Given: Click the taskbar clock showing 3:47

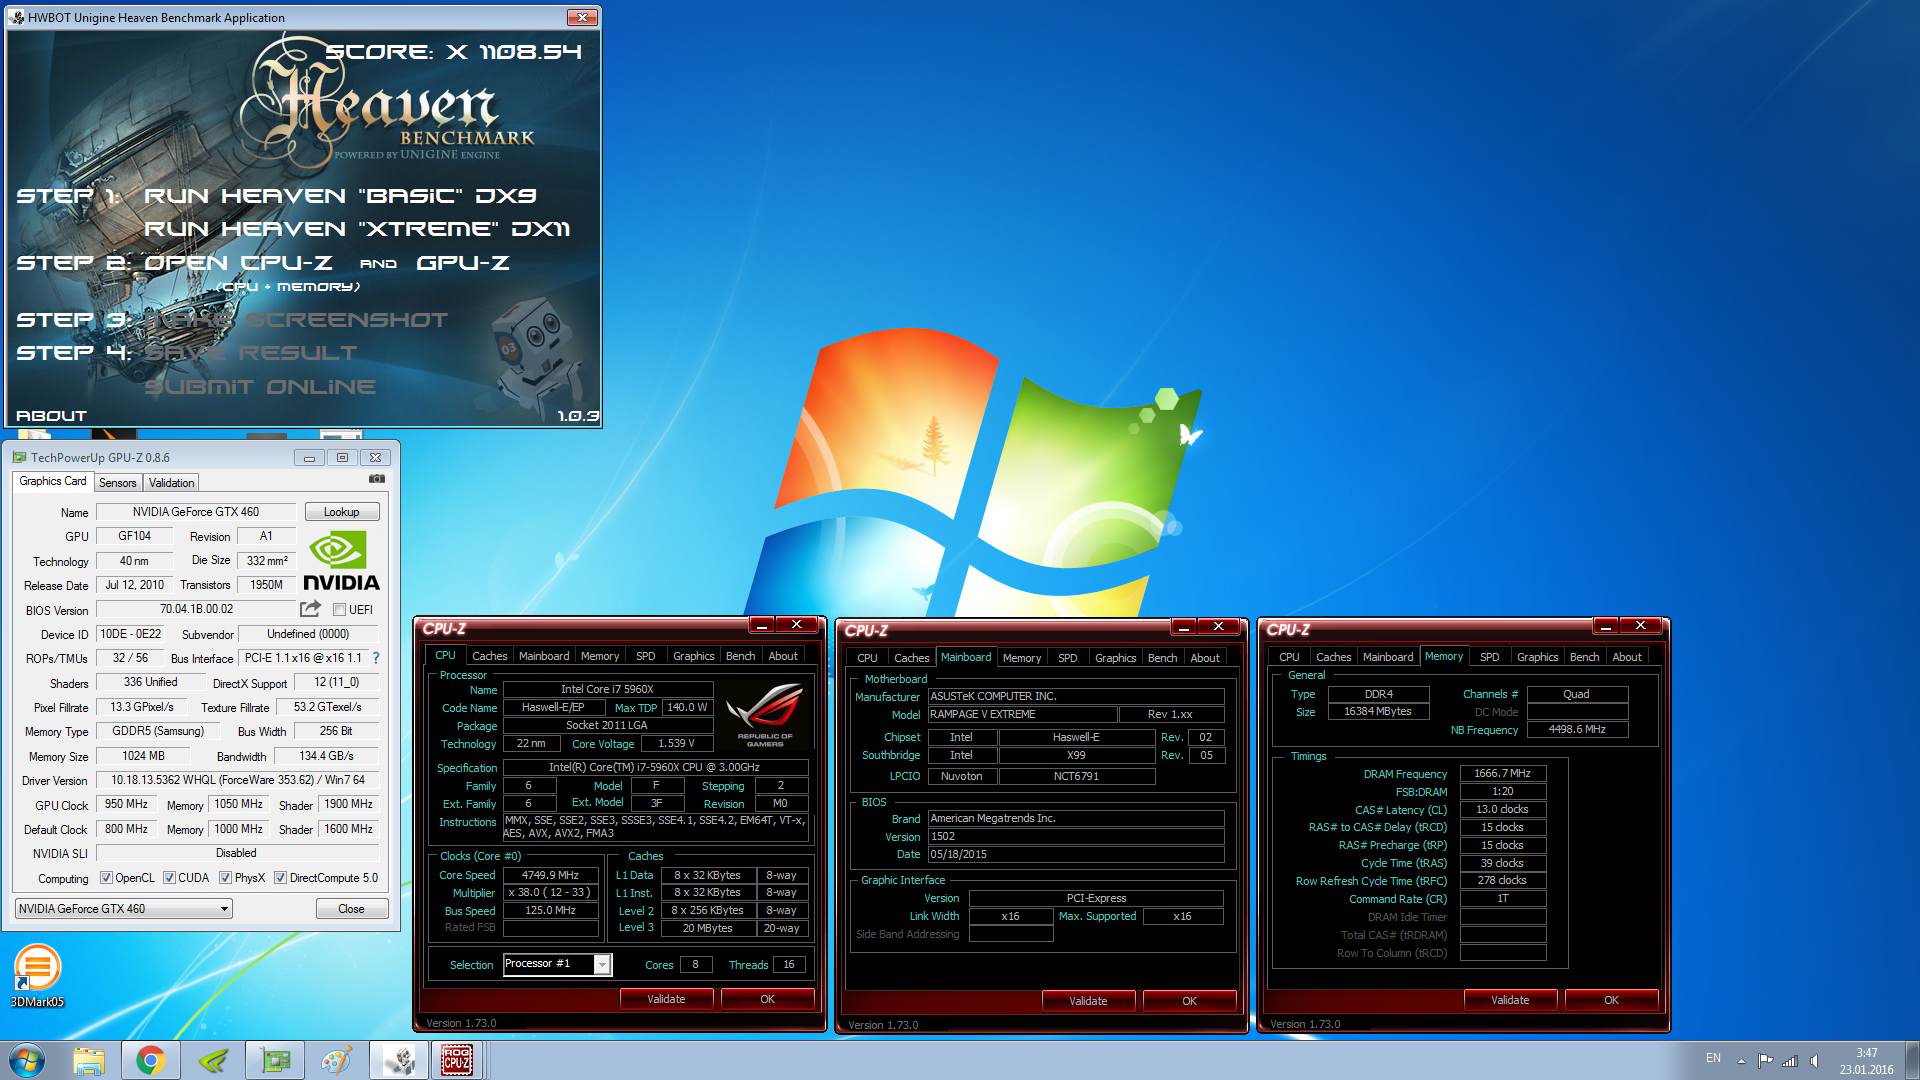Looking at the screenshot, I should (x=1866, y=1060).
